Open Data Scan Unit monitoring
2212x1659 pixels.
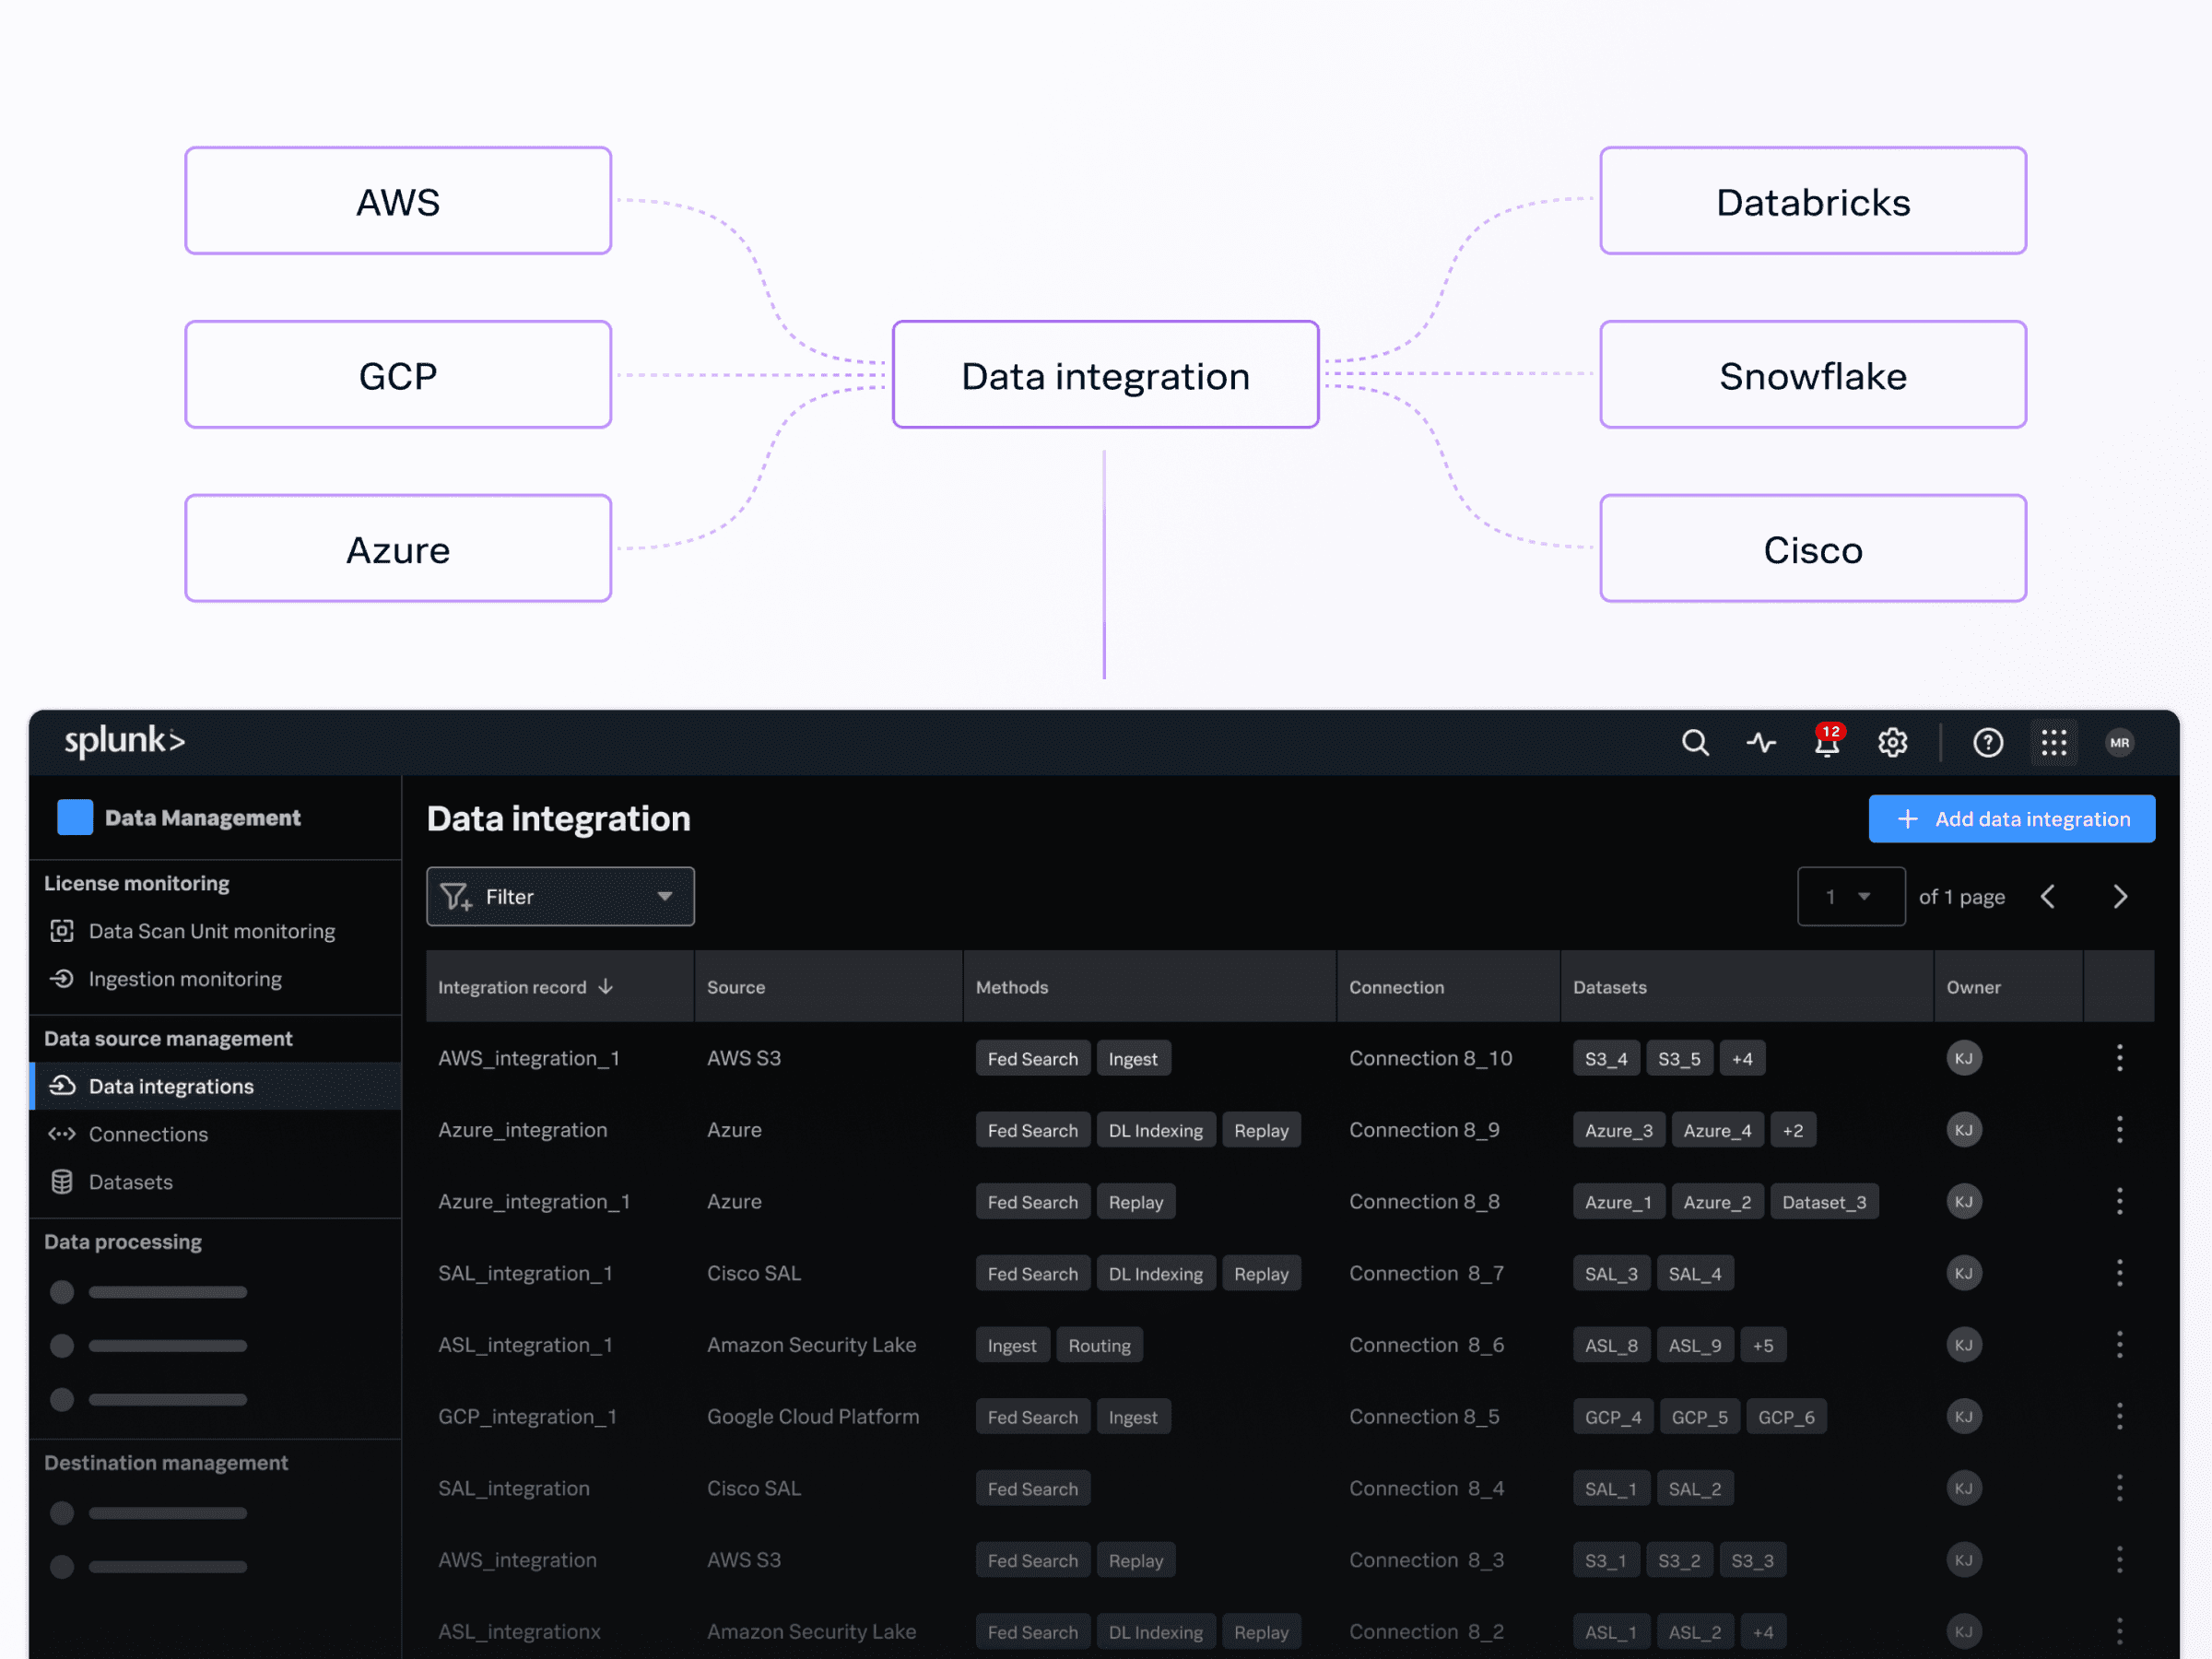point(211,931)
